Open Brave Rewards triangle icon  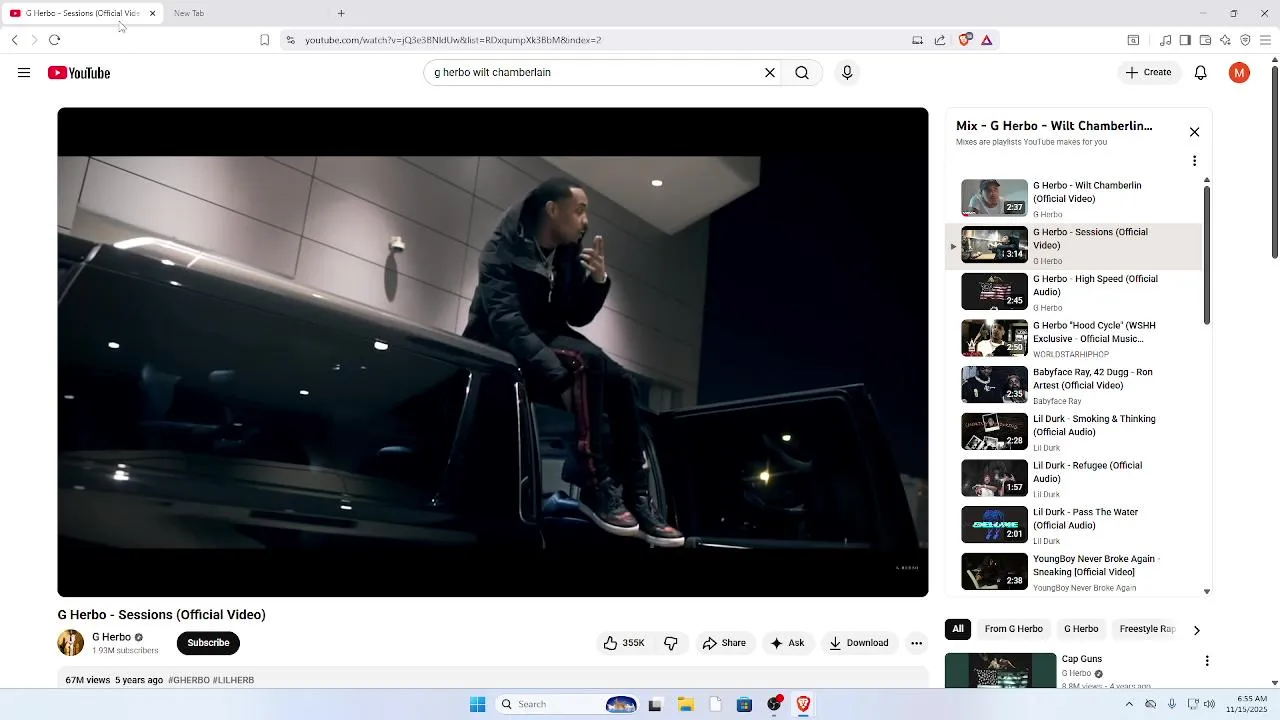pos(986,40)
